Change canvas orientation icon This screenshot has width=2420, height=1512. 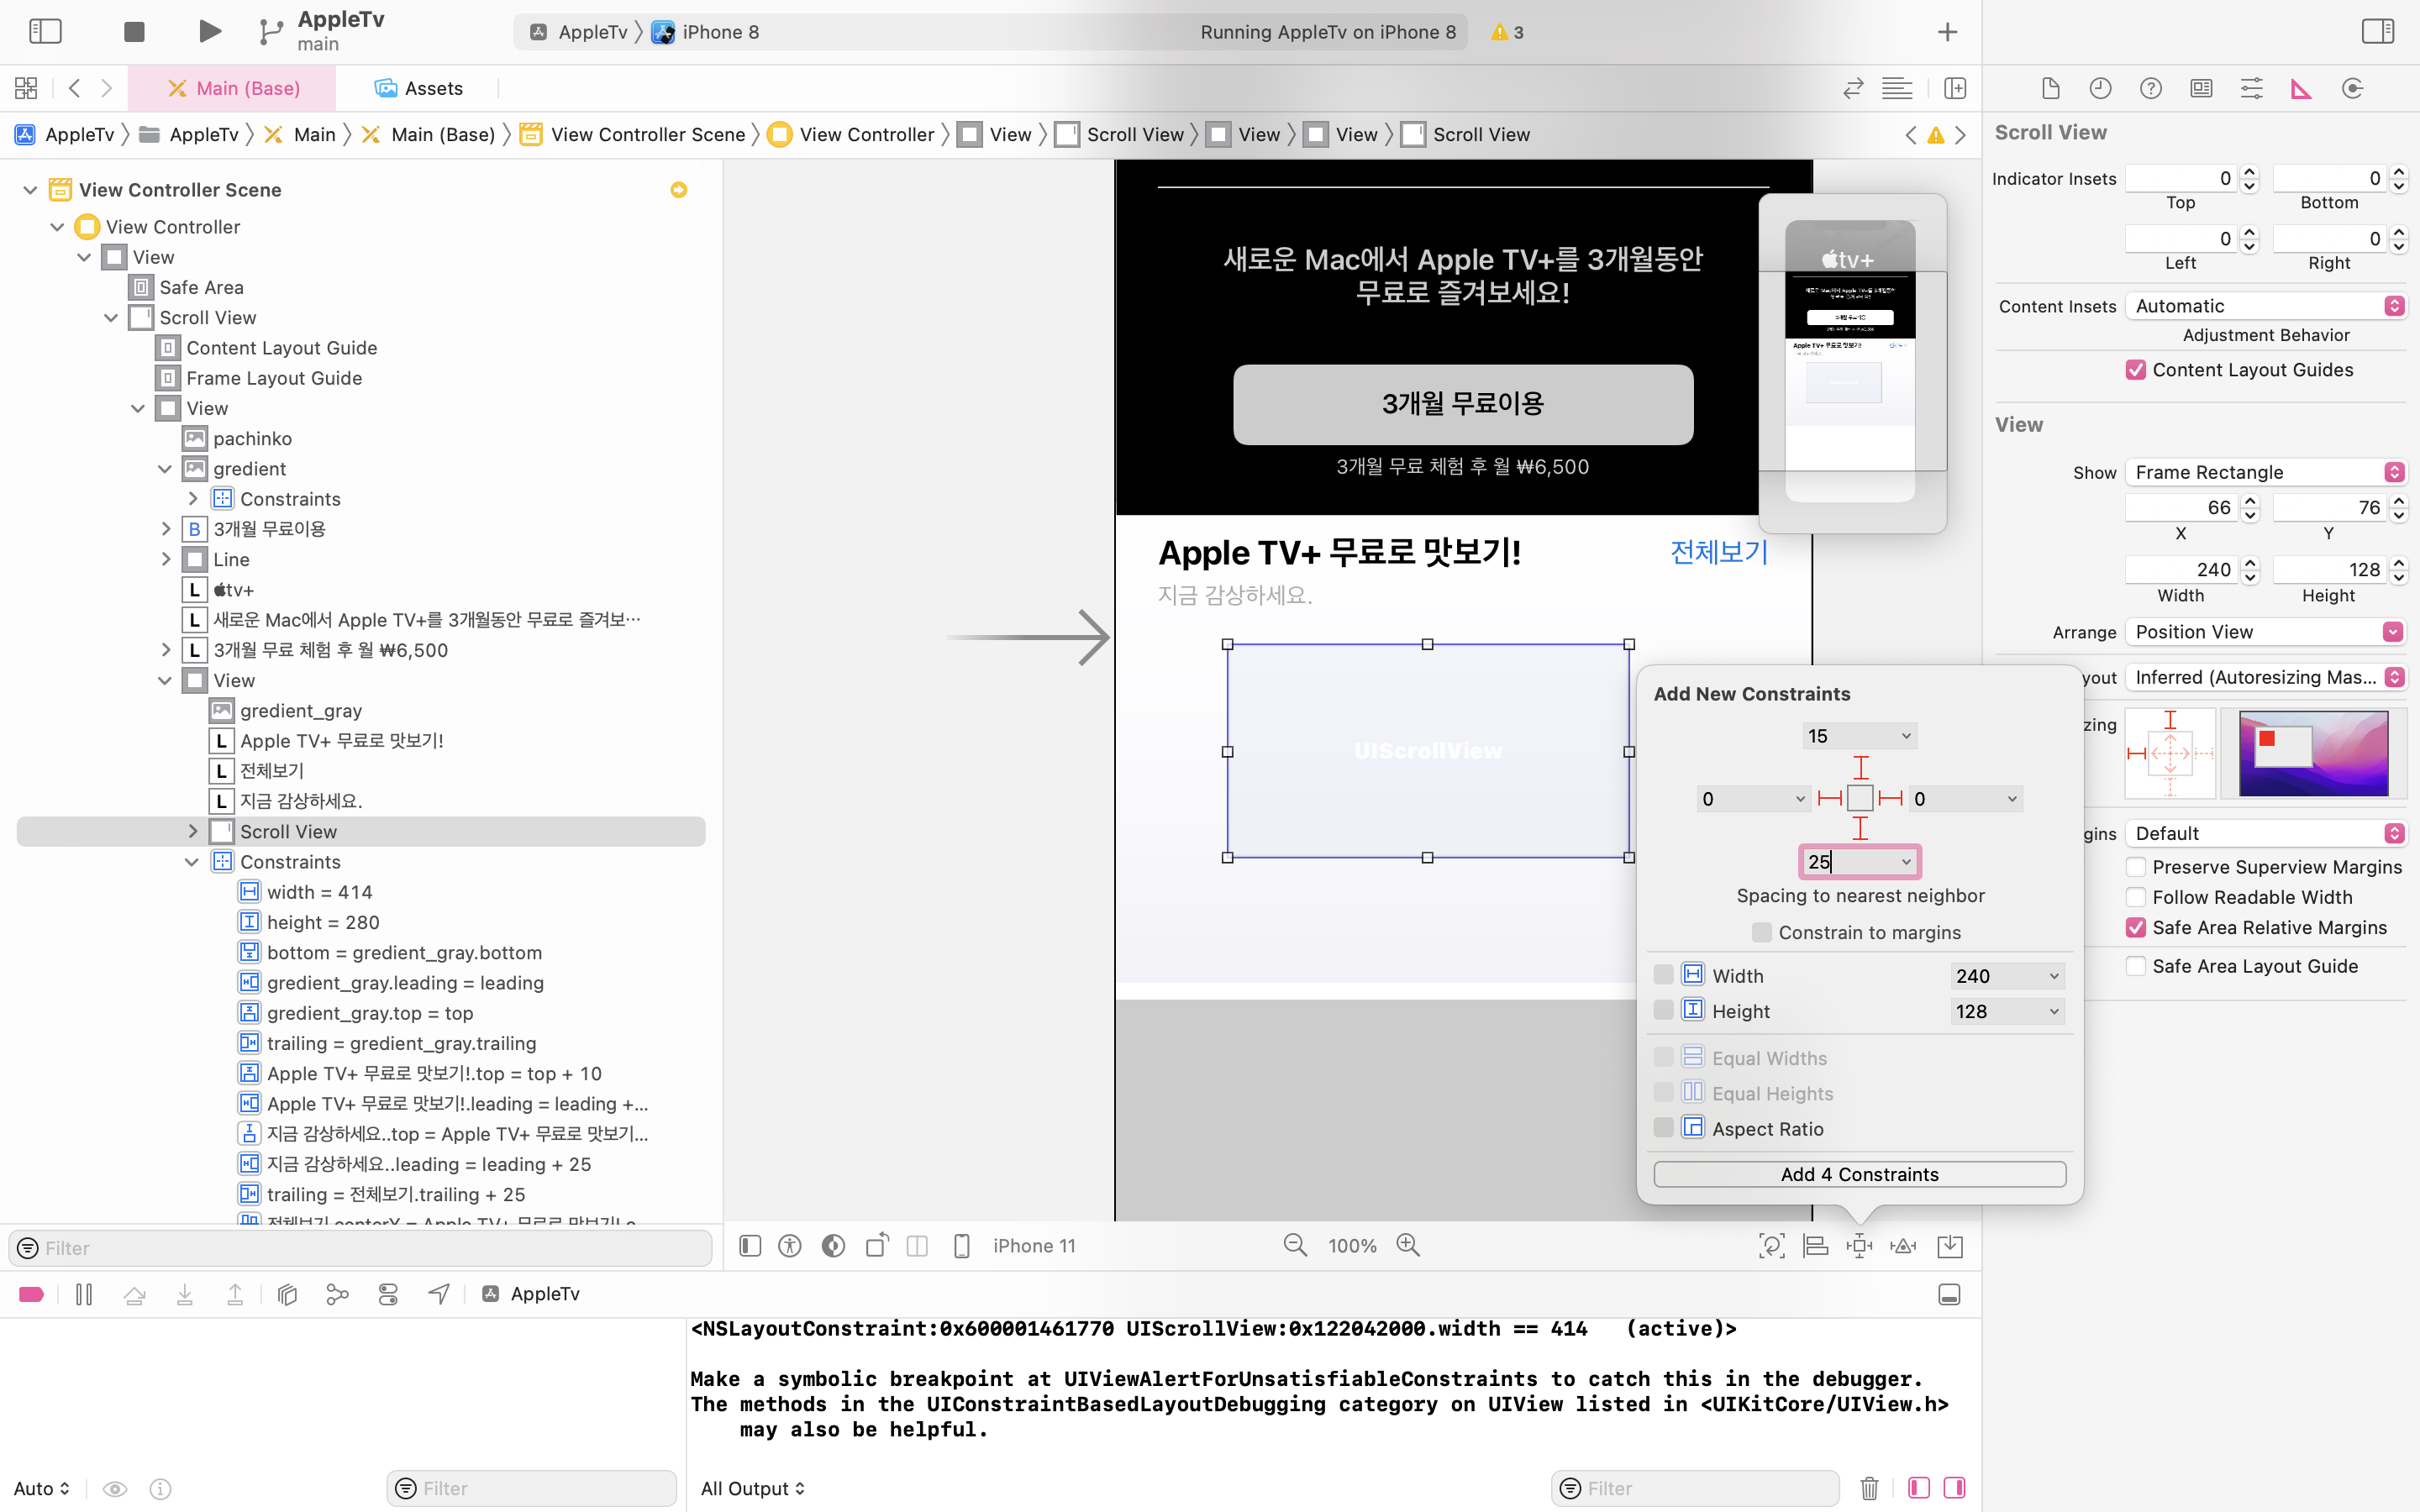point(877,1245)
